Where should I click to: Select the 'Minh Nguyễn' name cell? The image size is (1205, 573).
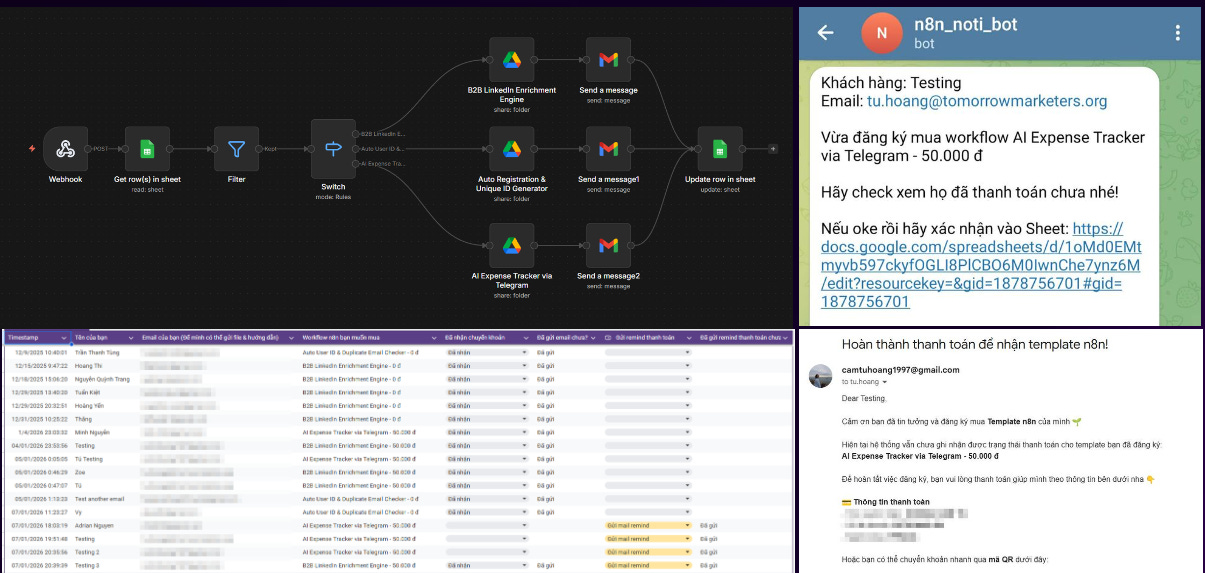click(92, 432)
